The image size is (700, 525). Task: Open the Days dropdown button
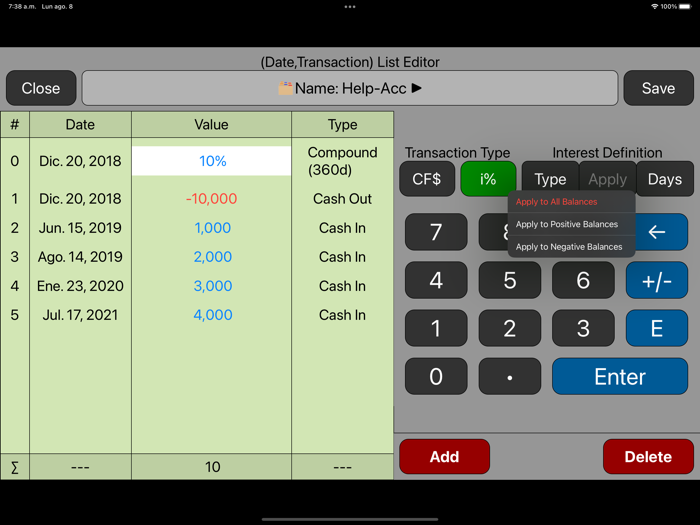(x=665, y=179)
